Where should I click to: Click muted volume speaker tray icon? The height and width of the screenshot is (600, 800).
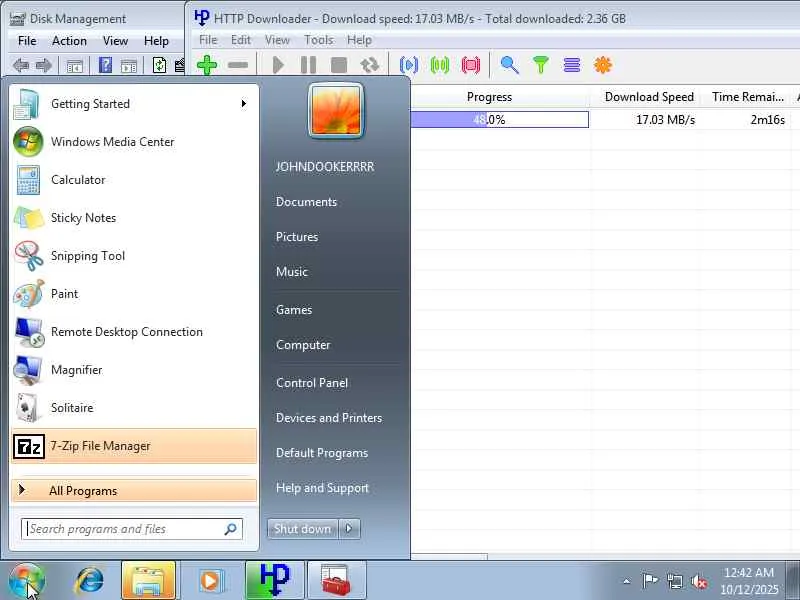pyautogui.click(x=698, y=581)
